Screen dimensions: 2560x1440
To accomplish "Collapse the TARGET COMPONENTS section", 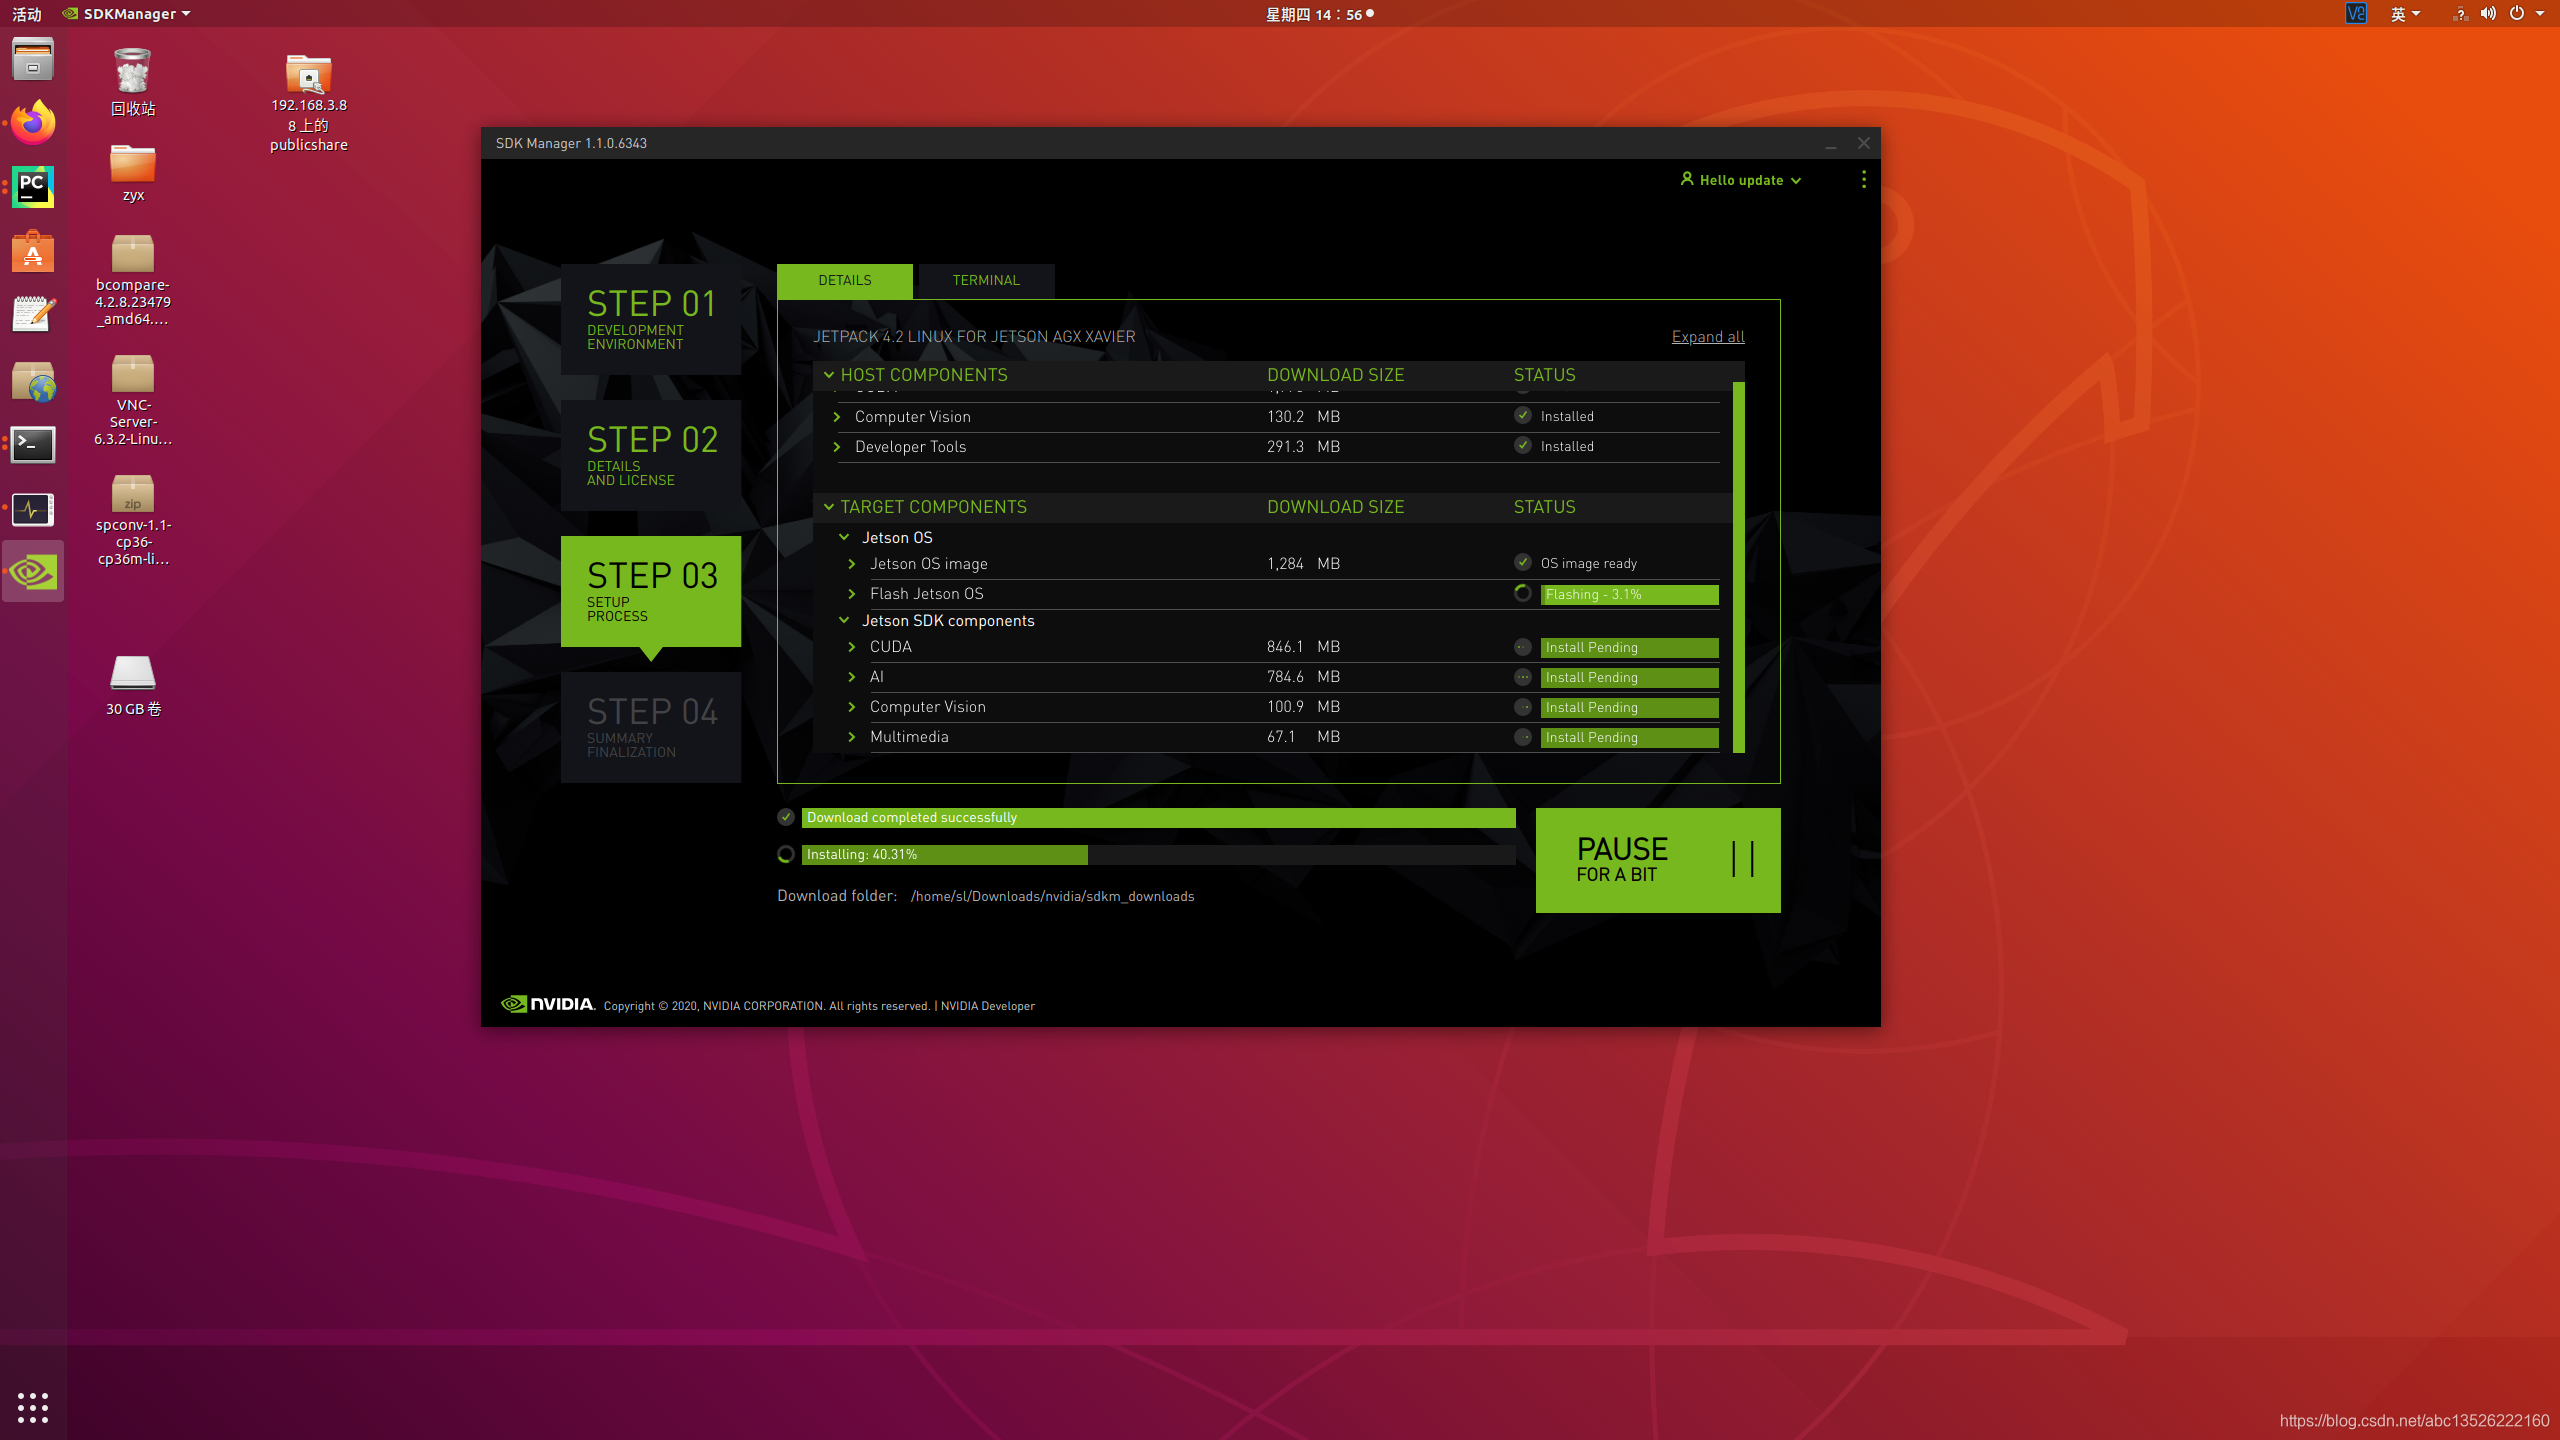I will (828, 507).
